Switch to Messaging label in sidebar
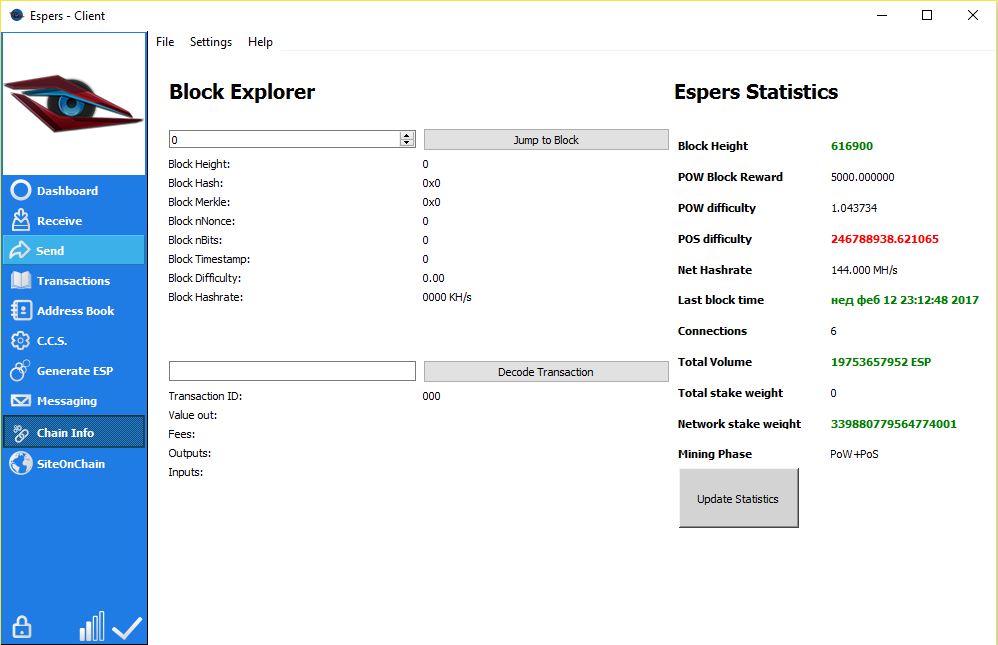 click(67, 401)
